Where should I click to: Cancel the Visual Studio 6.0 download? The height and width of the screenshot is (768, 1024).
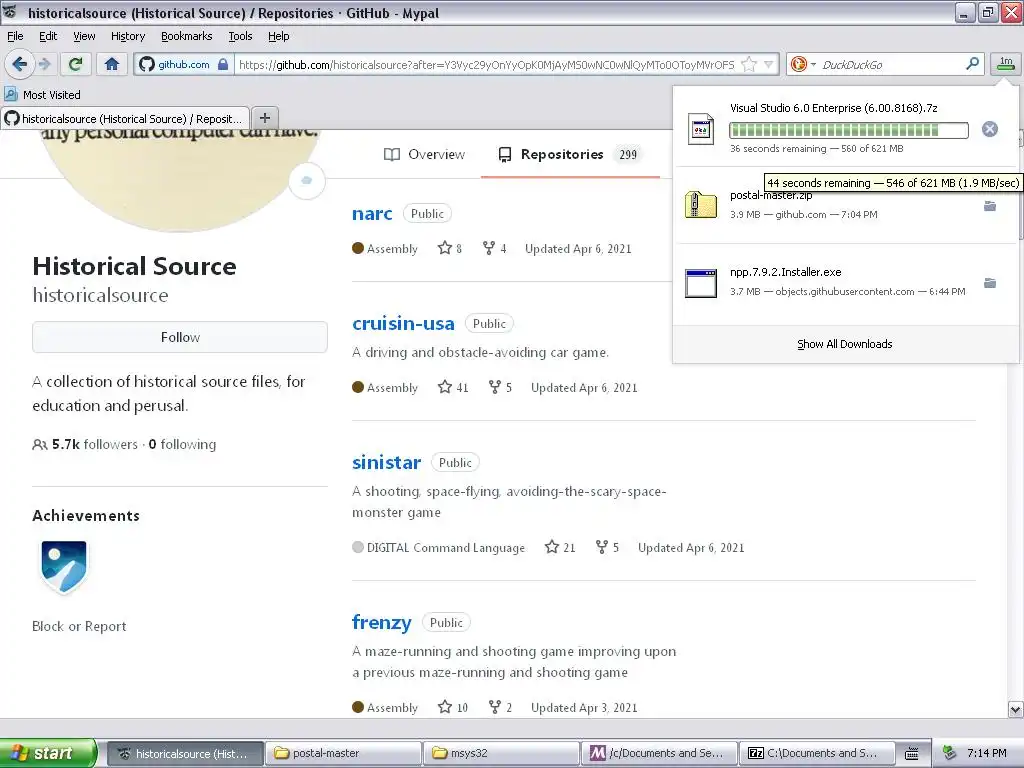(x=989, y=129)
